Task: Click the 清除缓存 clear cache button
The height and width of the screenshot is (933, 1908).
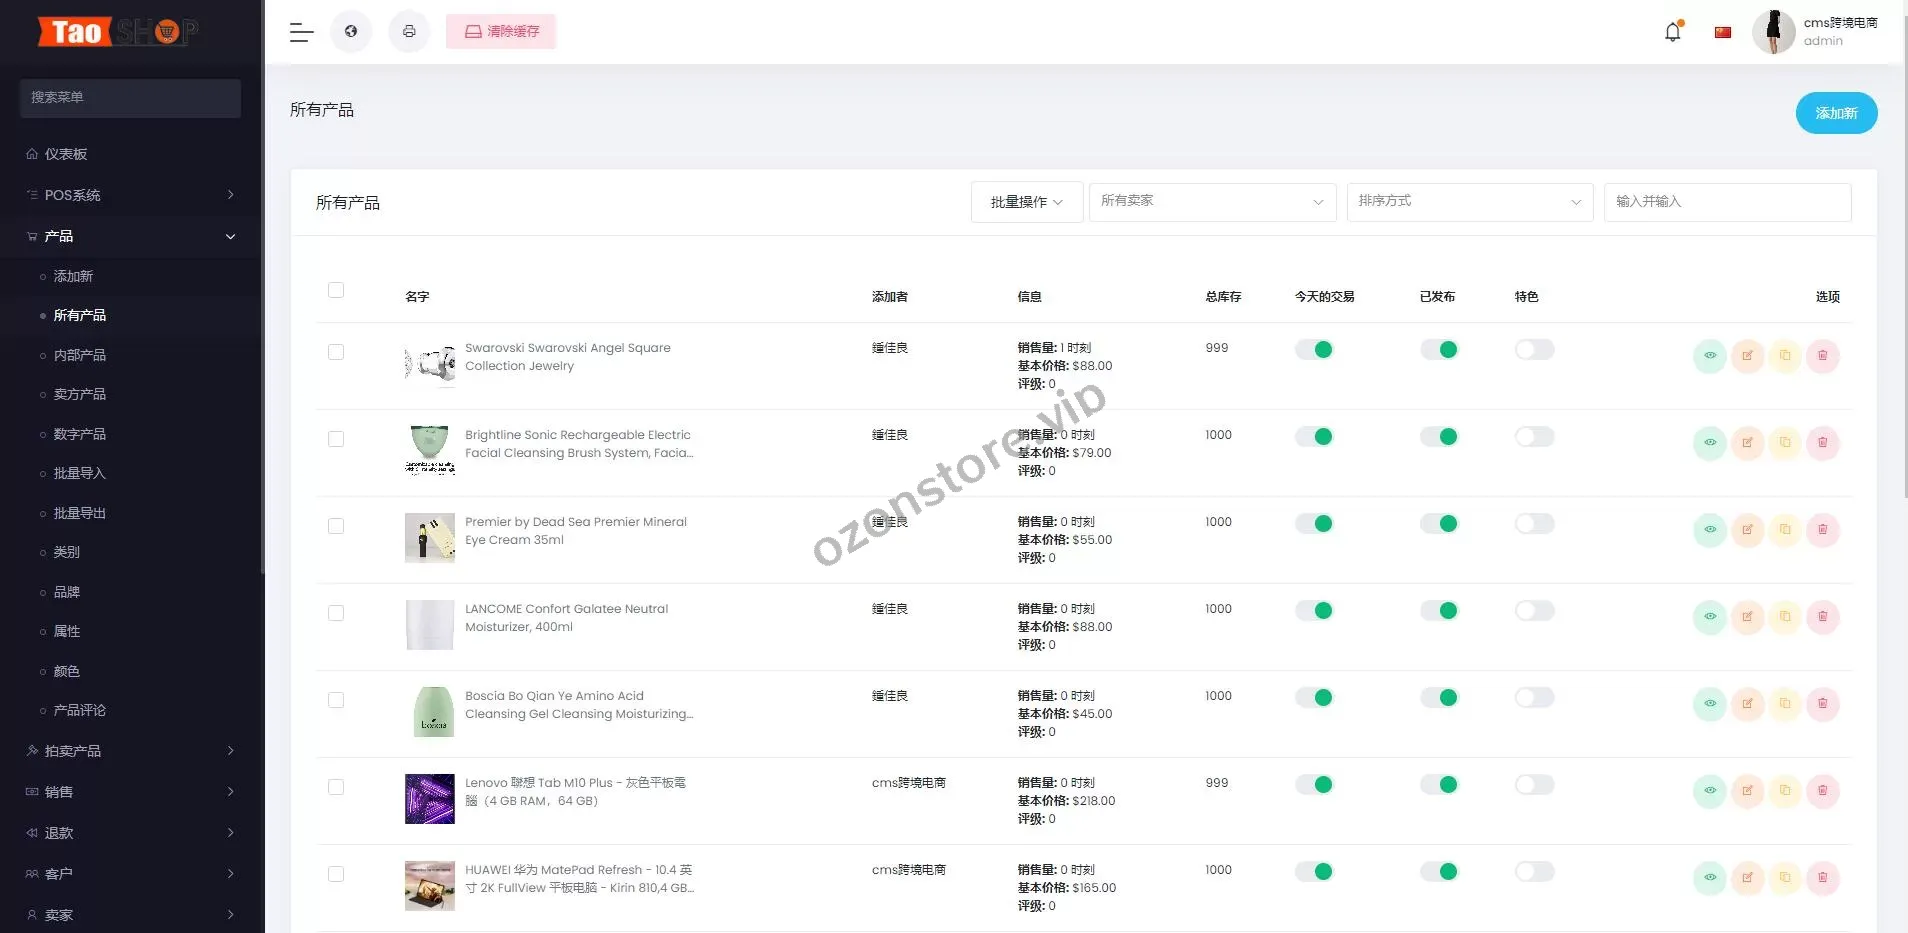Action: (500, 31)
